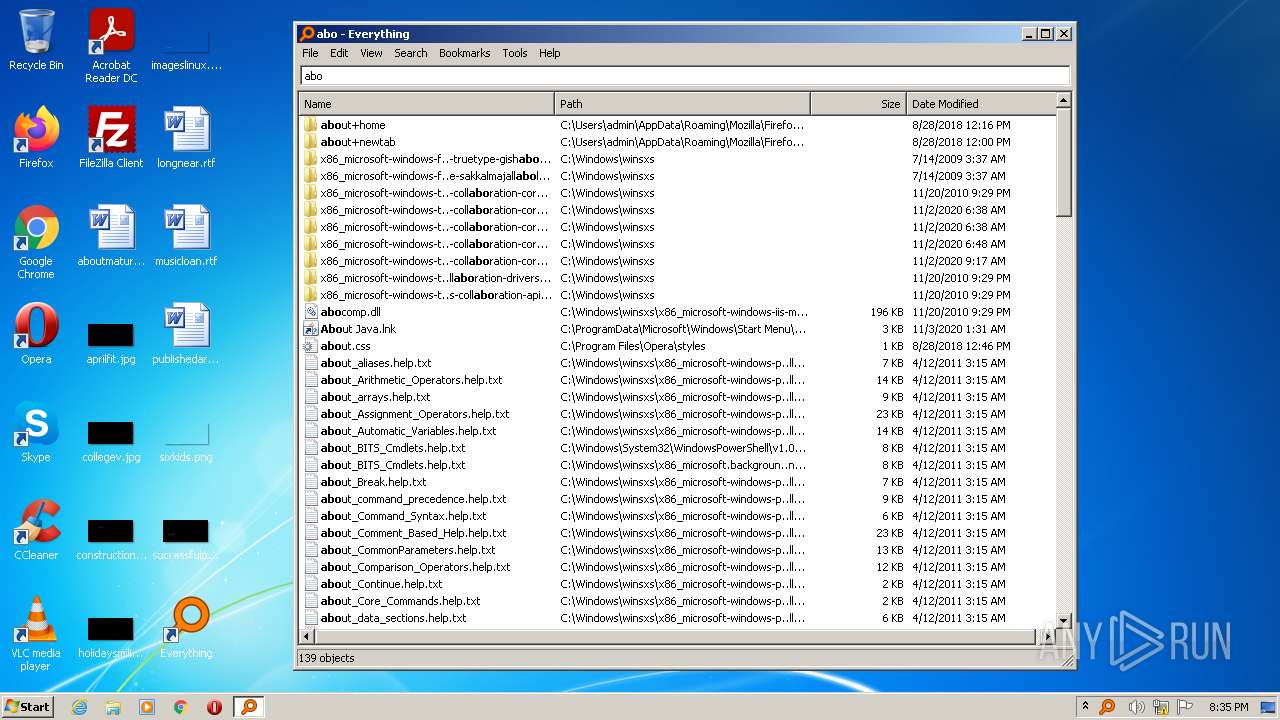1280x720 pixels.
Task: Select the musicloan.rtf desktop file
Action: coord(186,236)
